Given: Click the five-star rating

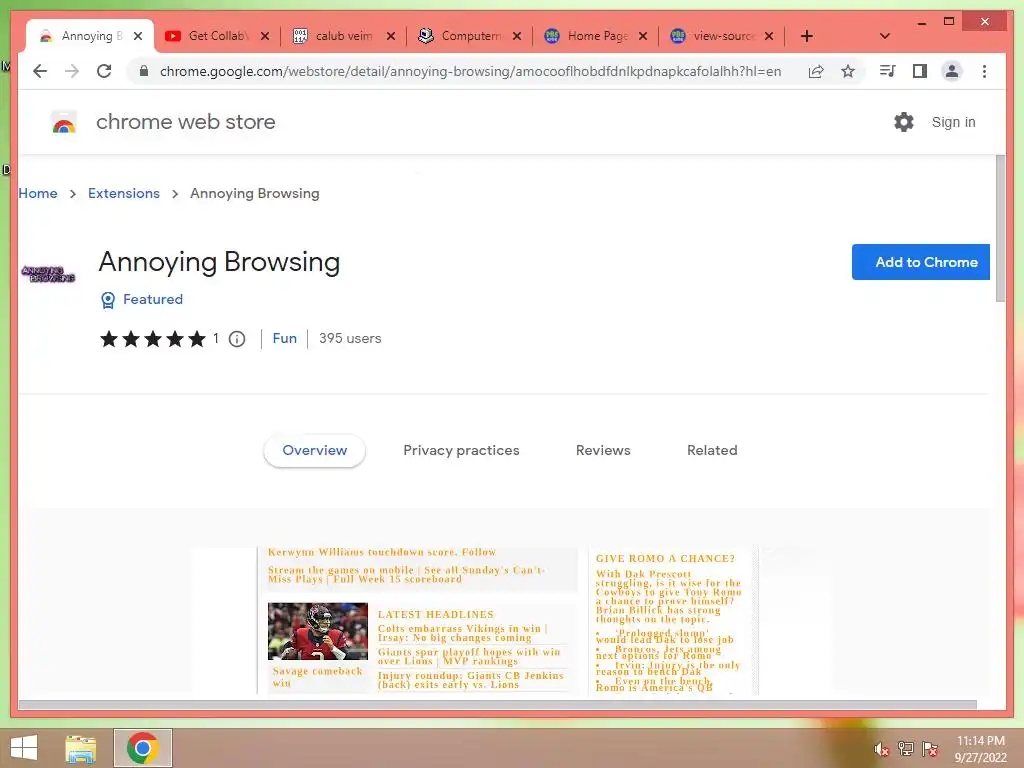Looking at the screenshot, I should click(x=152, y=339).
